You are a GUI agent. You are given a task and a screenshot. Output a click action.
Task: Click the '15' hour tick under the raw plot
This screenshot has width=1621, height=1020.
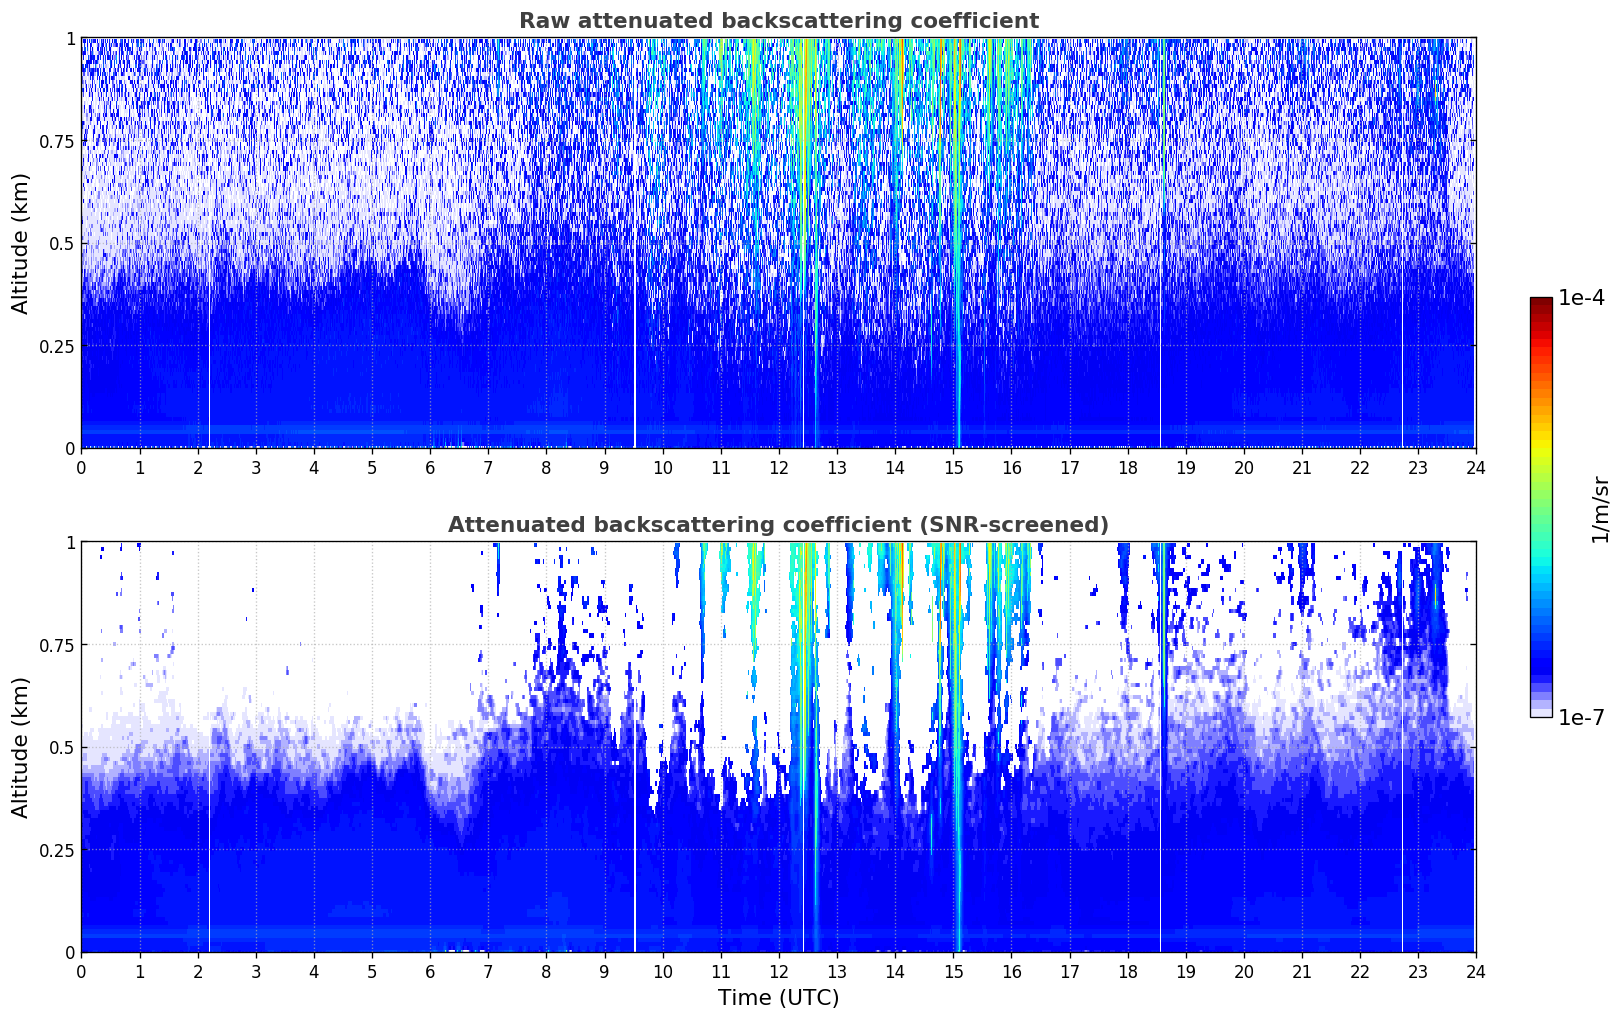pos(953,467)
